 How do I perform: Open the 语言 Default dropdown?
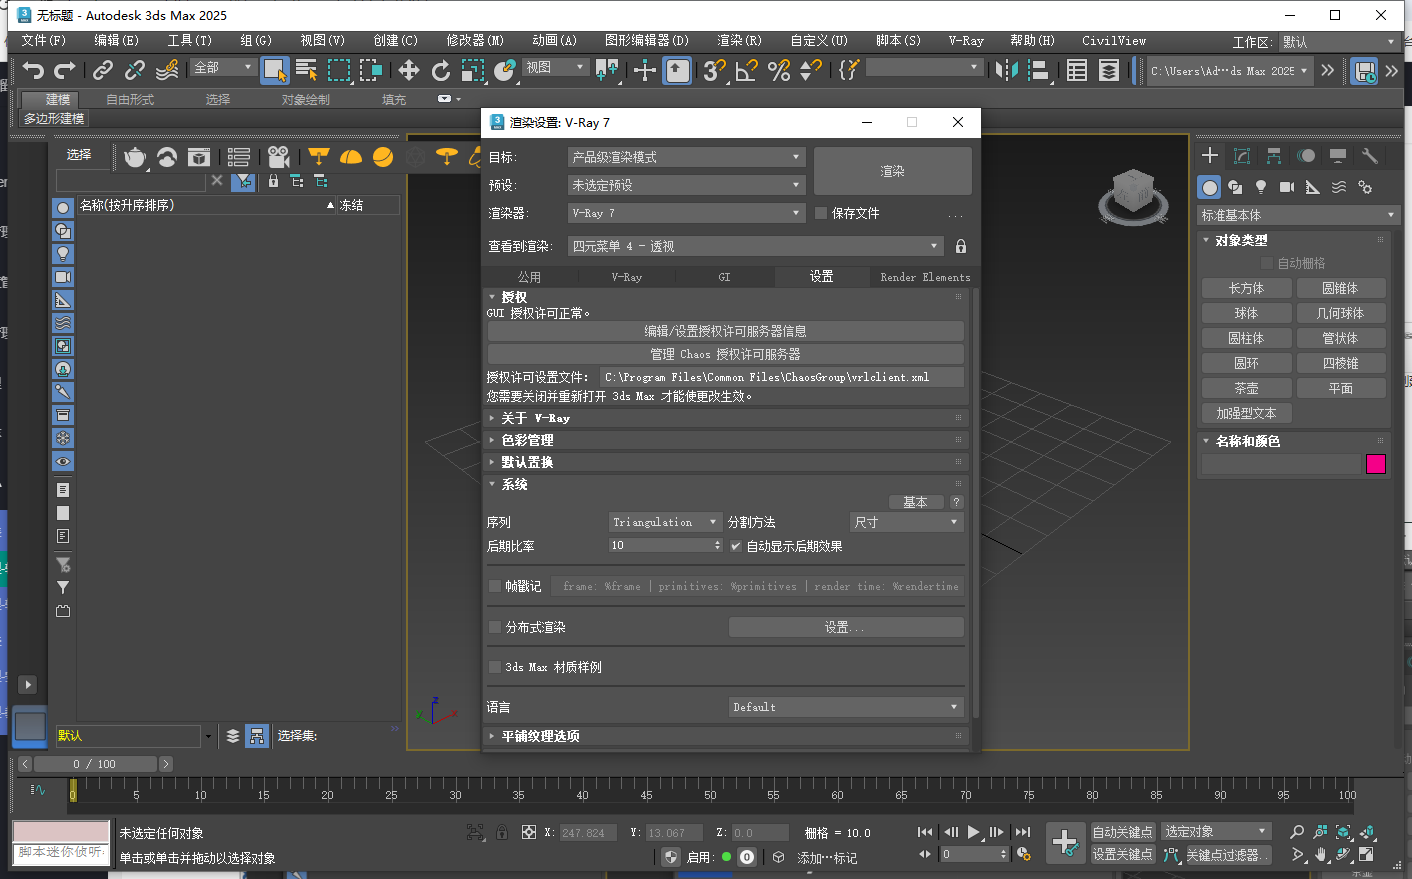[845, 707]
